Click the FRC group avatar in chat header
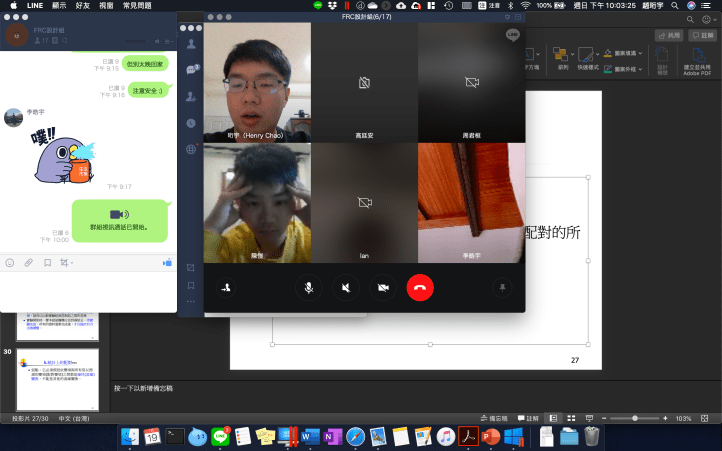The image size is (722, 451). point(17,35)
